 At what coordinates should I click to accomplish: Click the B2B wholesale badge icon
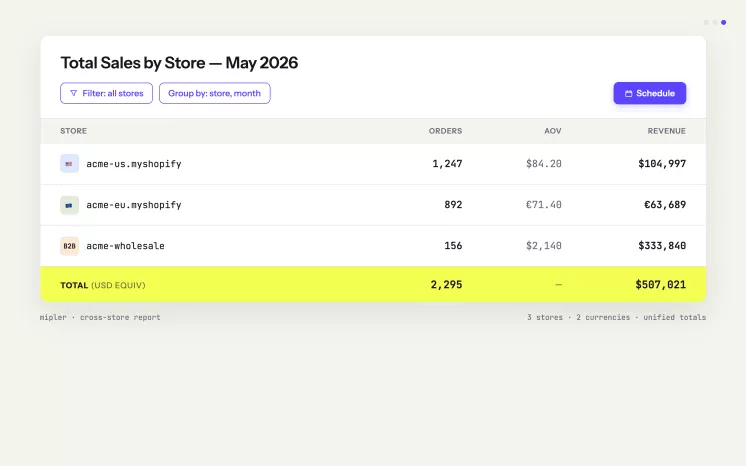pos(69,246)
